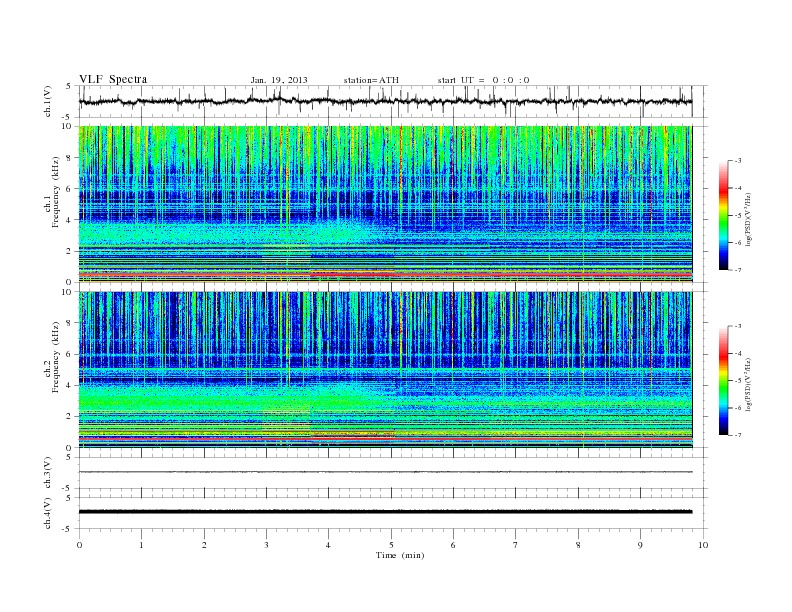Screen dimensions: 792x612
Task: Click the ch.2 colorbar log(PSD) label
Action: [x=748, y=384]
